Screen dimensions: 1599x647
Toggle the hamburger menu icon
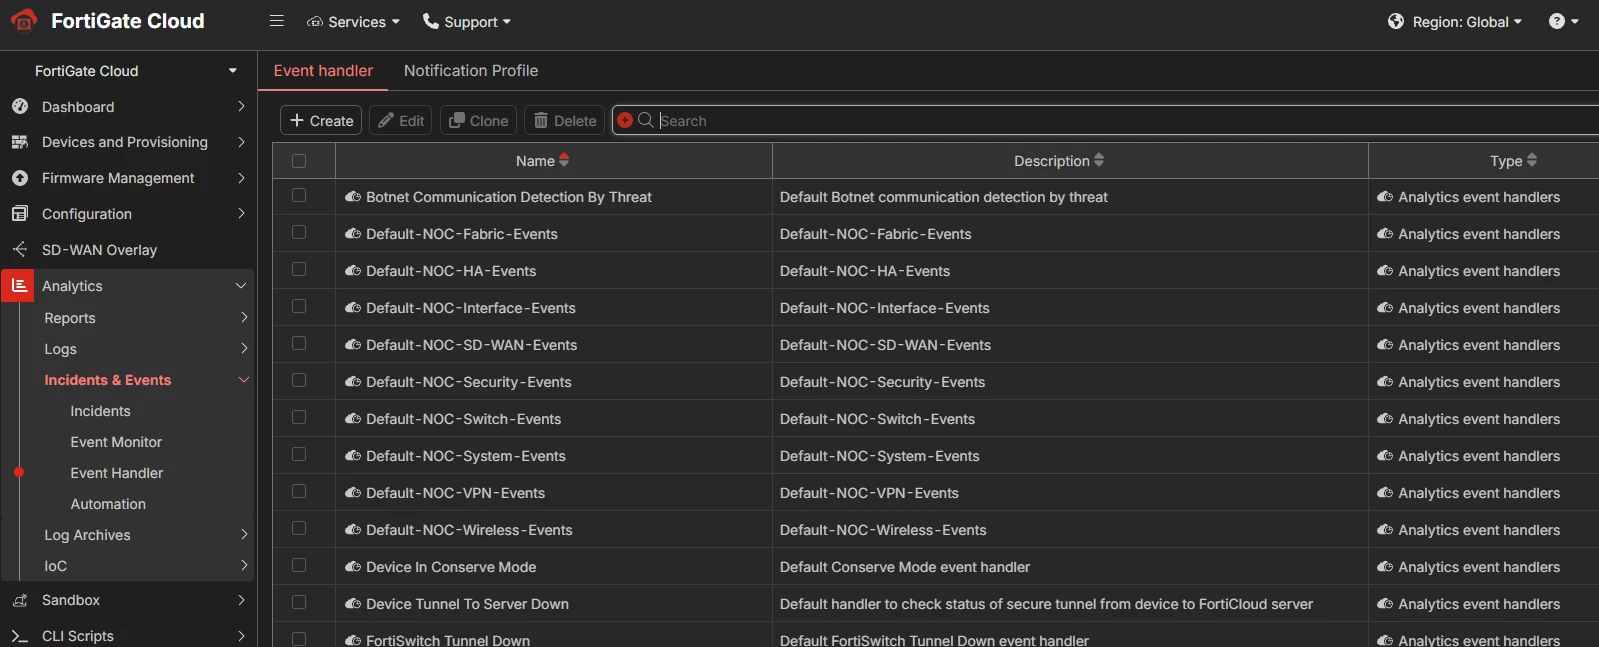tap(277, 21)
